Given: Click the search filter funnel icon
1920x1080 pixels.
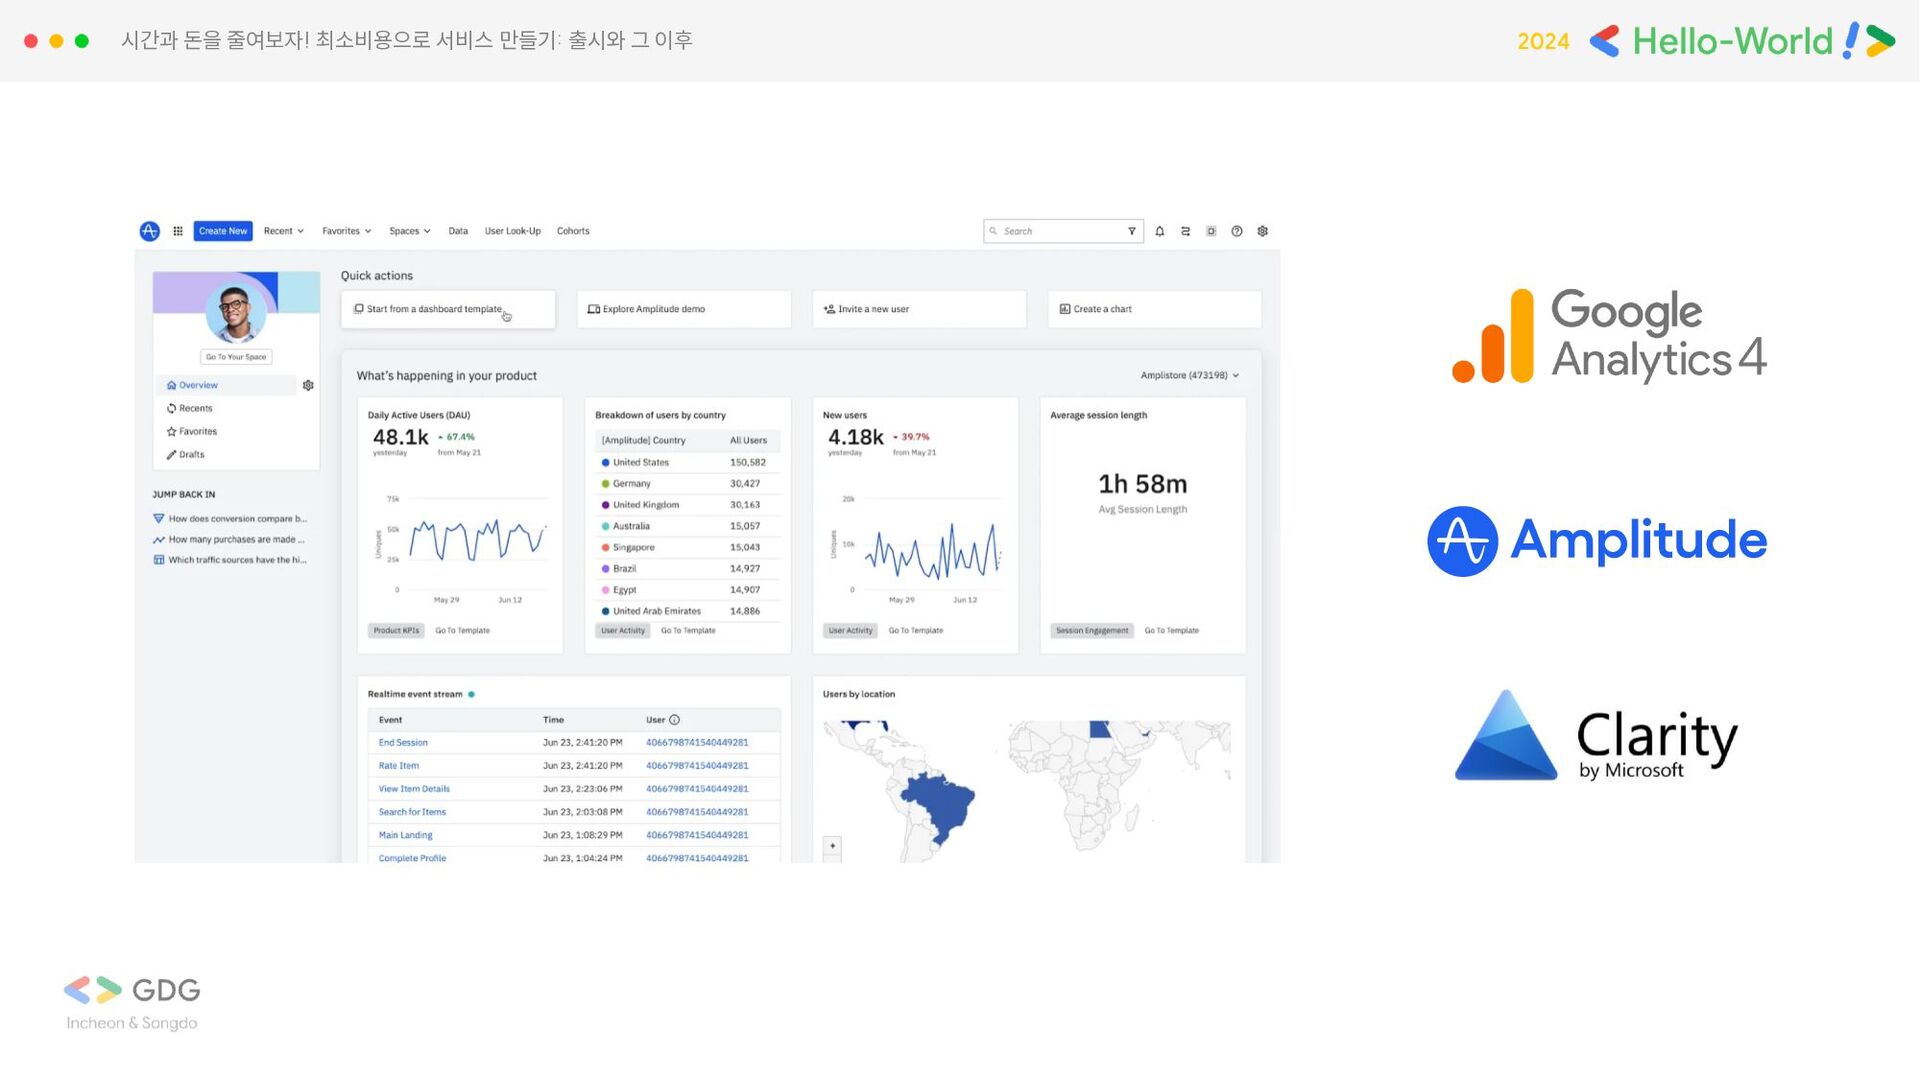Looking at the screenshot, I should [x=1132, y=231].
